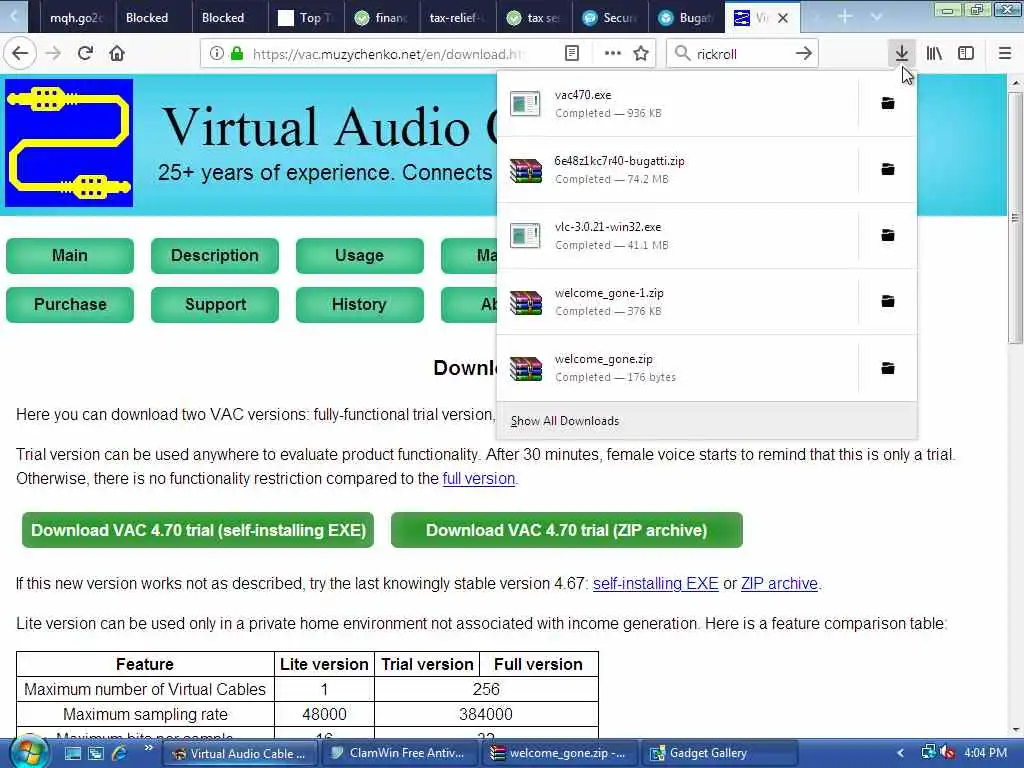Open the History page button
1024x768 pixels.
coord(359,304)
